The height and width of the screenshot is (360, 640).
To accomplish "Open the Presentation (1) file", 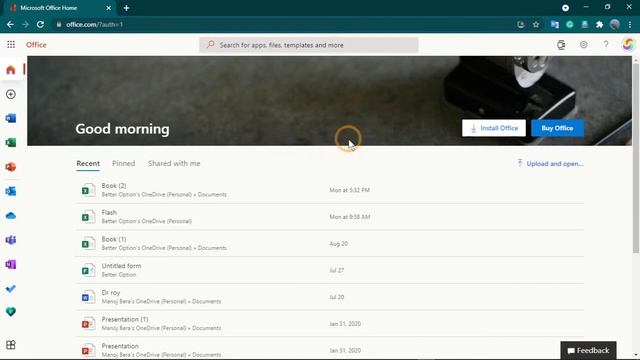I will [x=330, y=324].
